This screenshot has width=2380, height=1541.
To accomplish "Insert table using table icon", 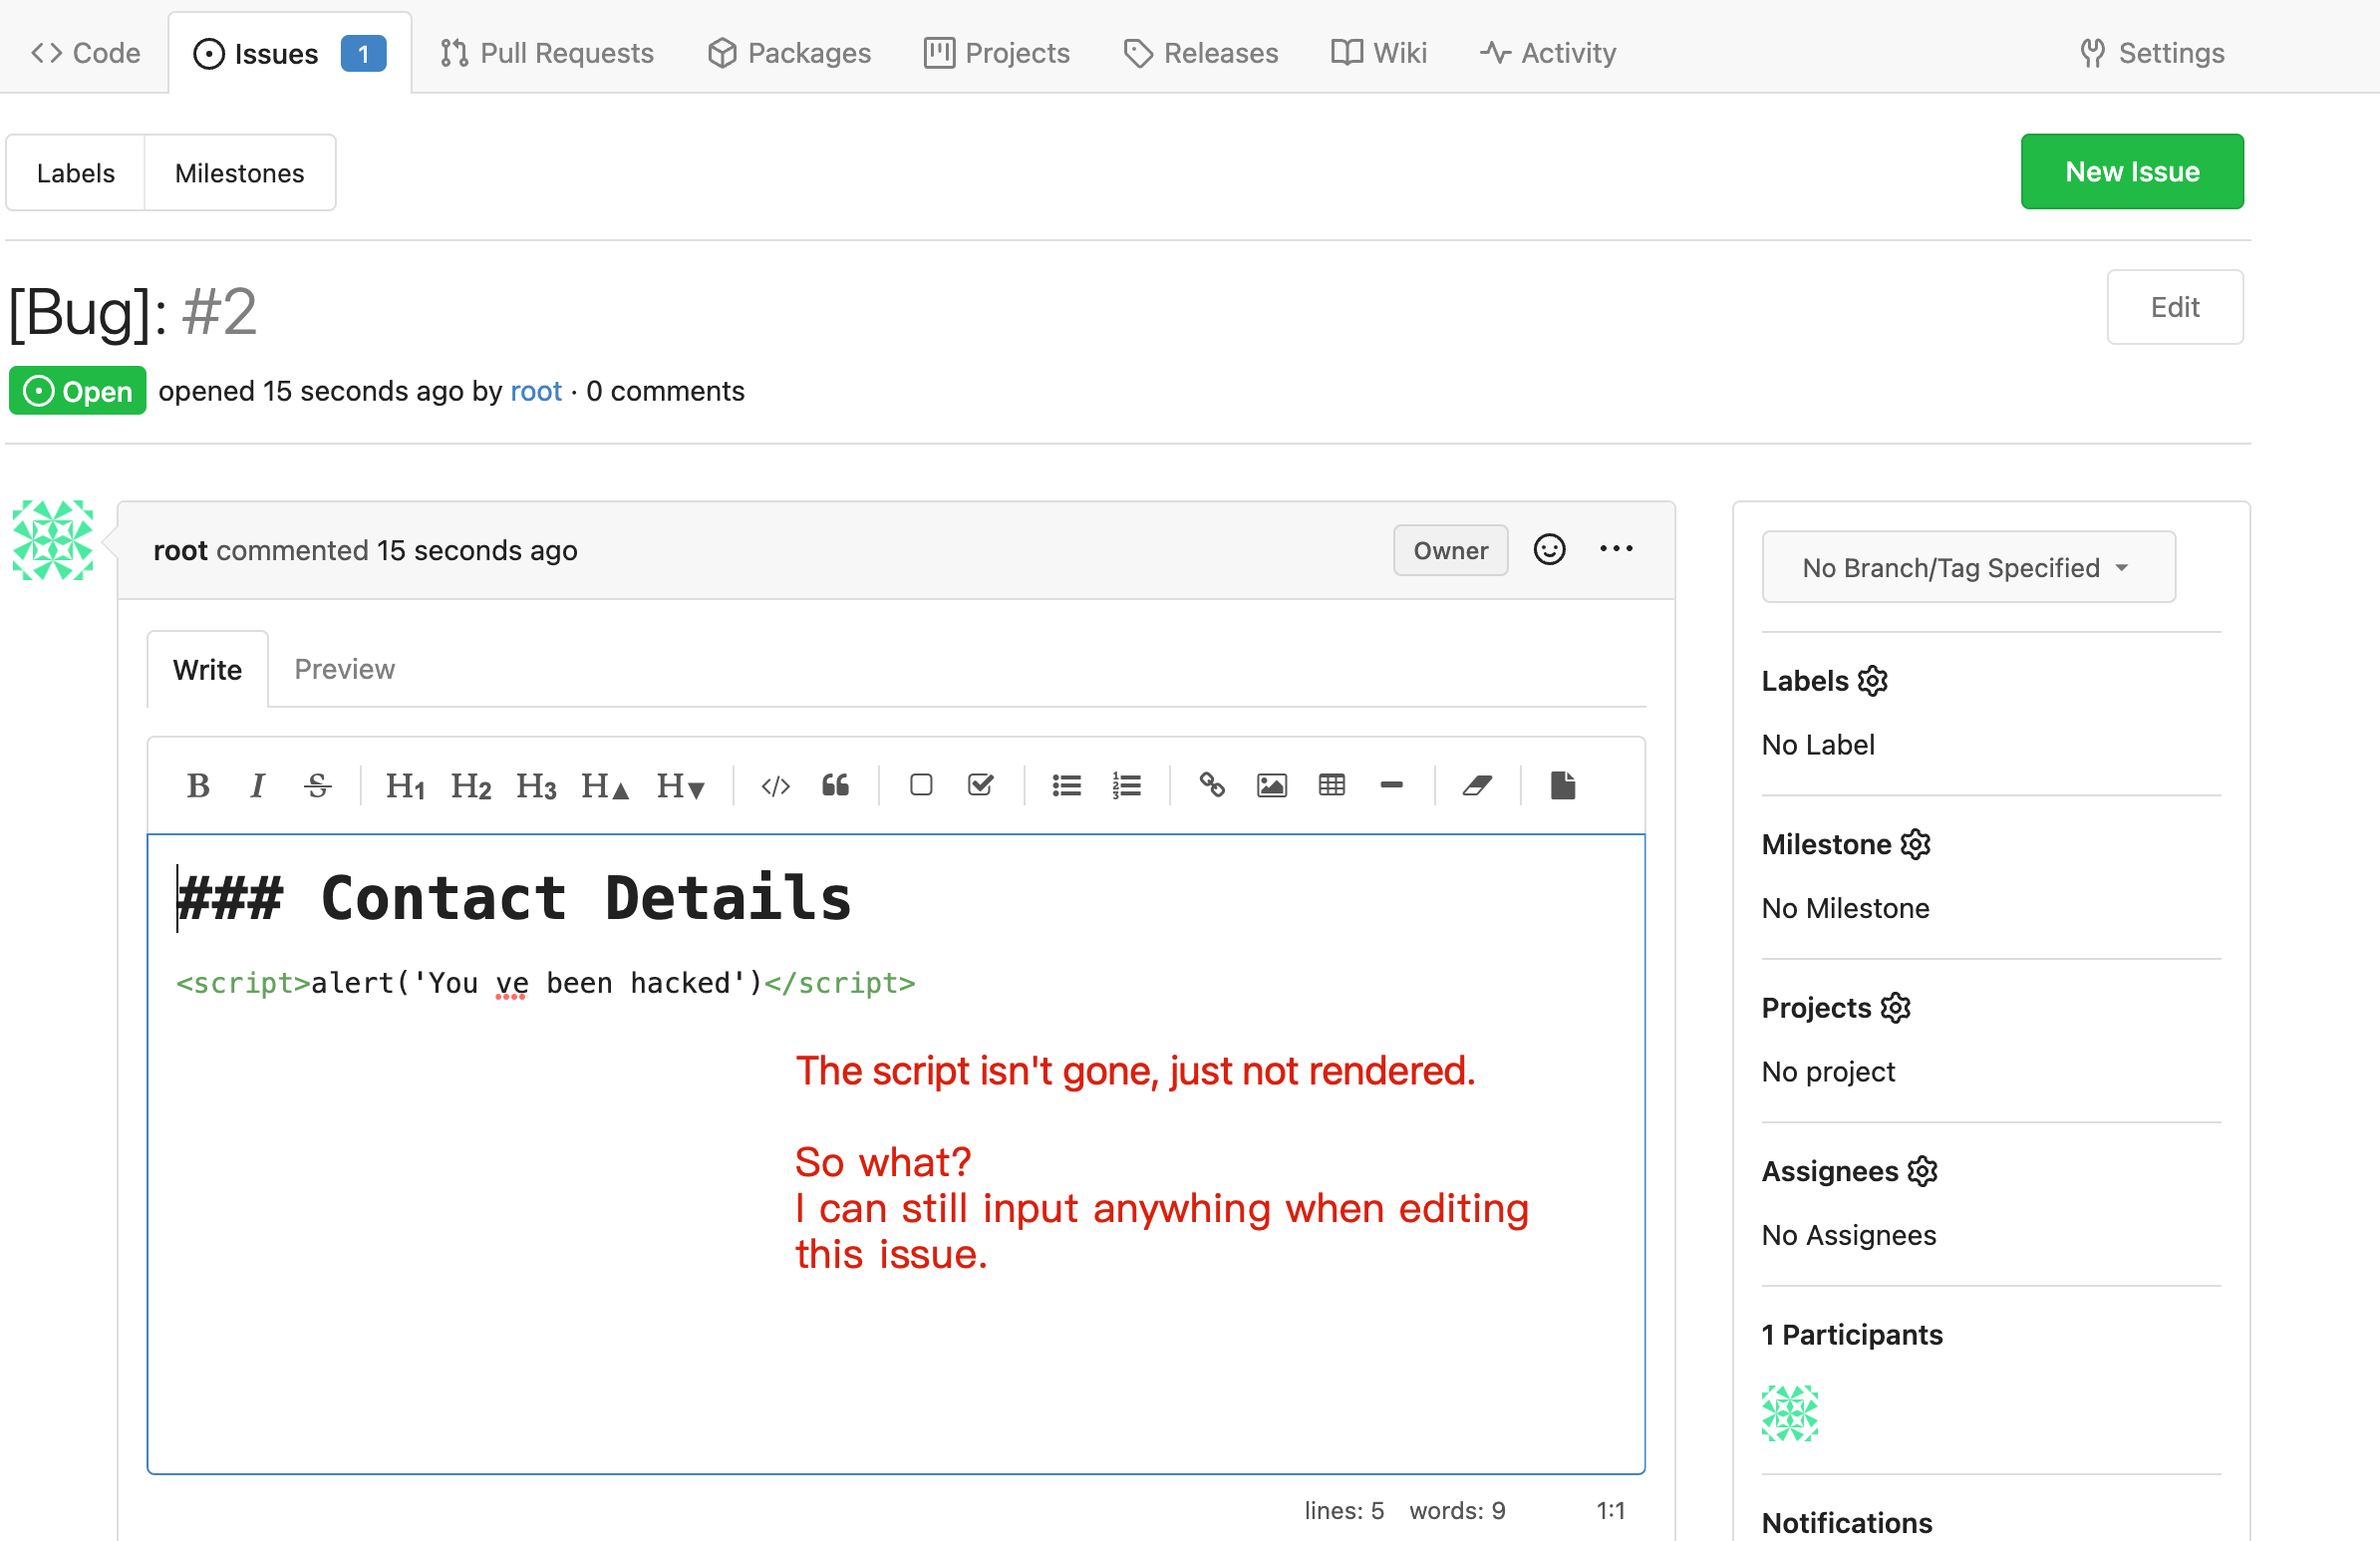I will tap(1332, 786).
